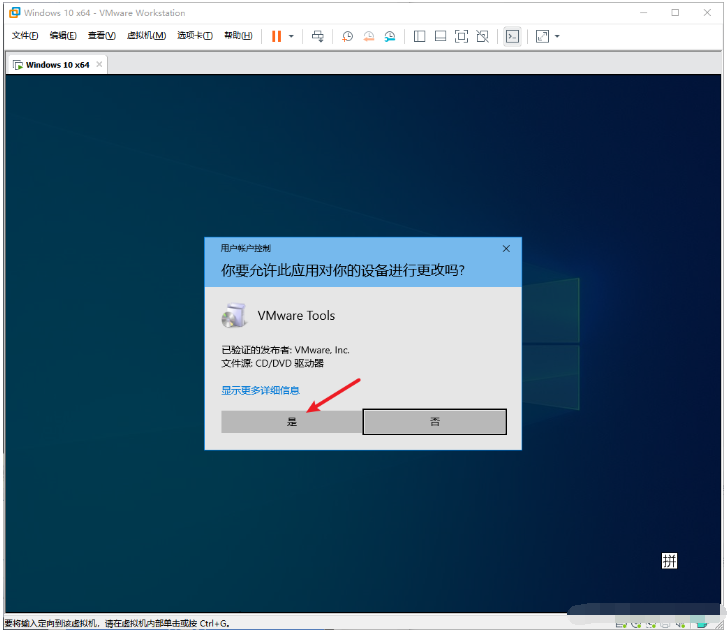Image resolution: width=728 pixels, height=634 pixels.
Task: Enter full screen mode
Action: [461, 36]
